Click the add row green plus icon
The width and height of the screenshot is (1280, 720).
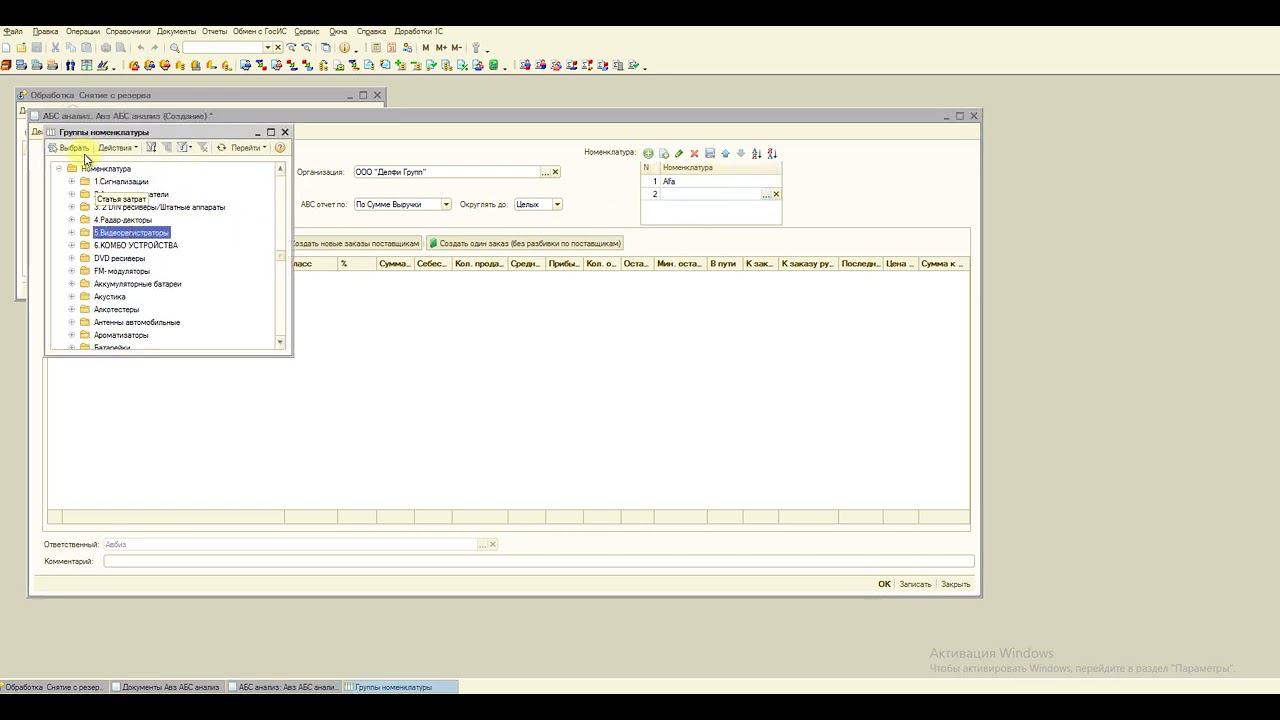(x=648, y=153)
